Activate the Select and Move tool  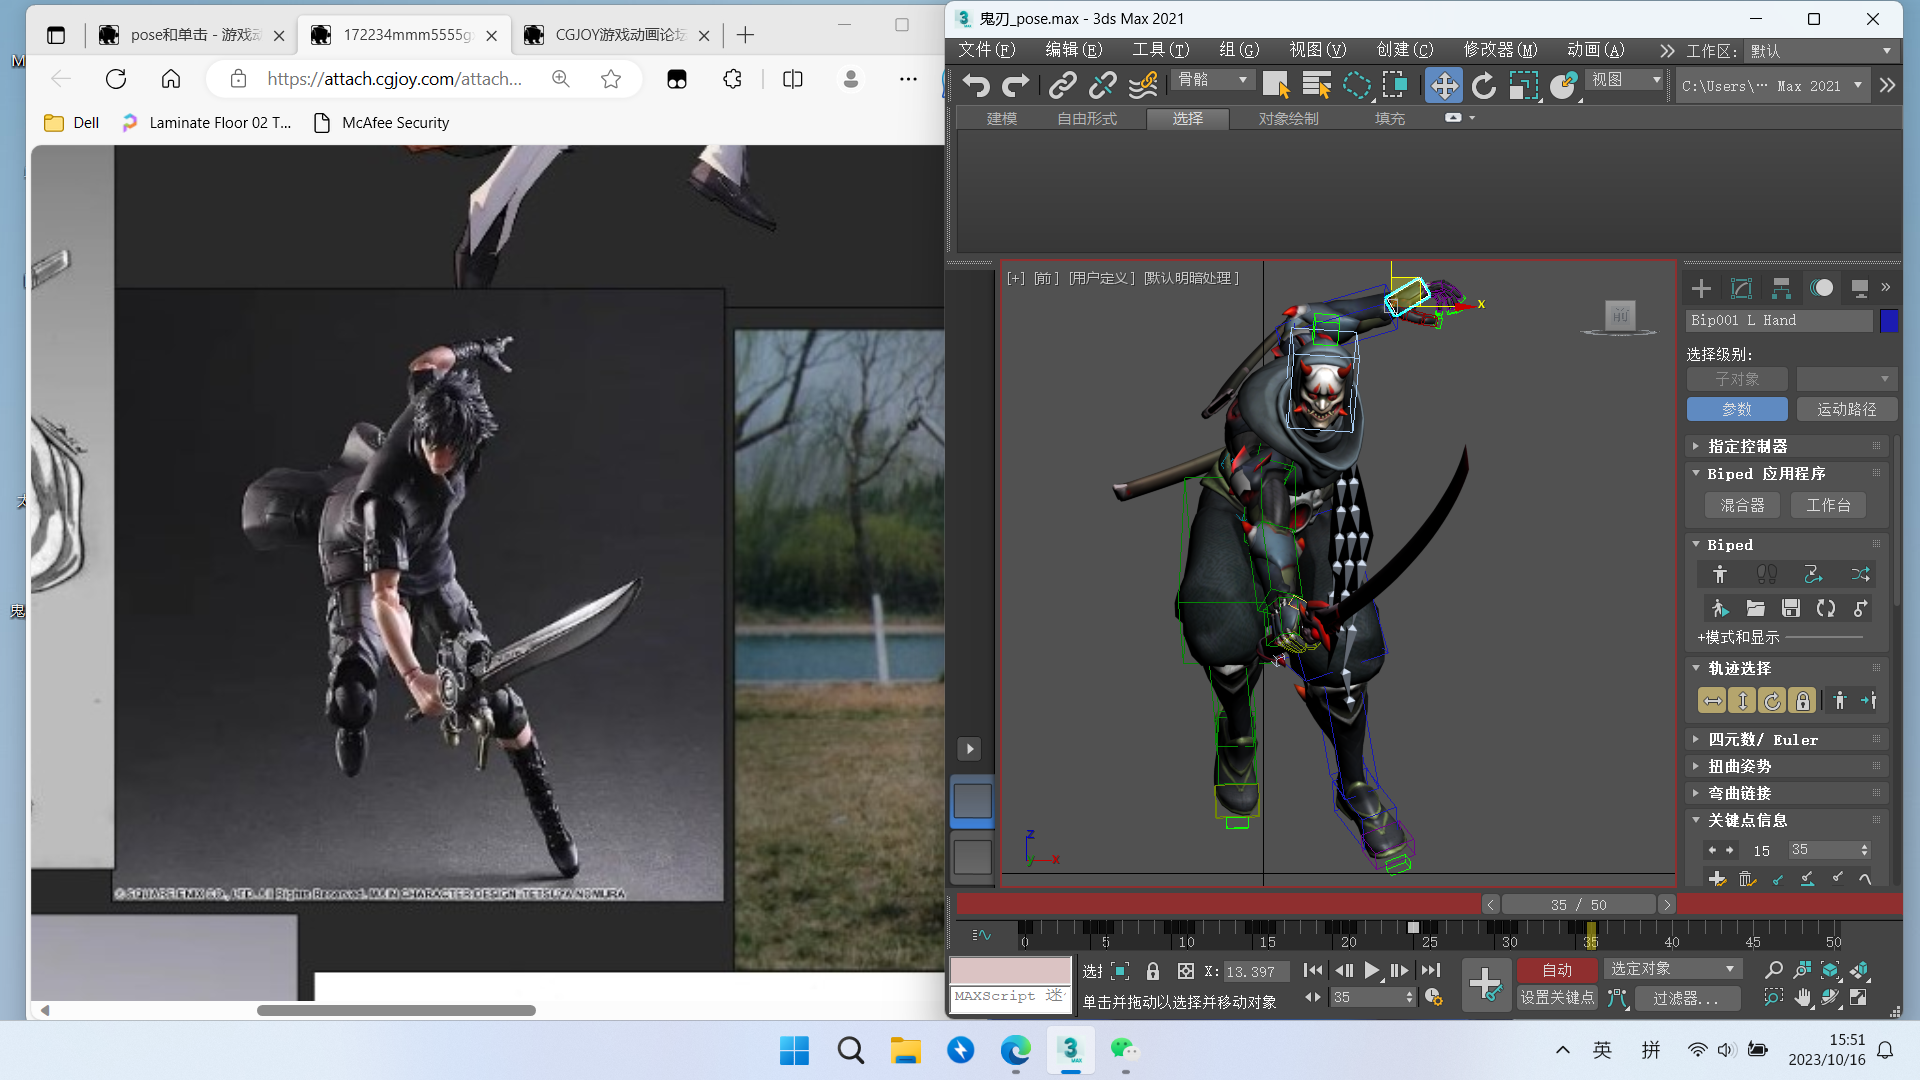pyautogui.click(x=1444, y=86)
